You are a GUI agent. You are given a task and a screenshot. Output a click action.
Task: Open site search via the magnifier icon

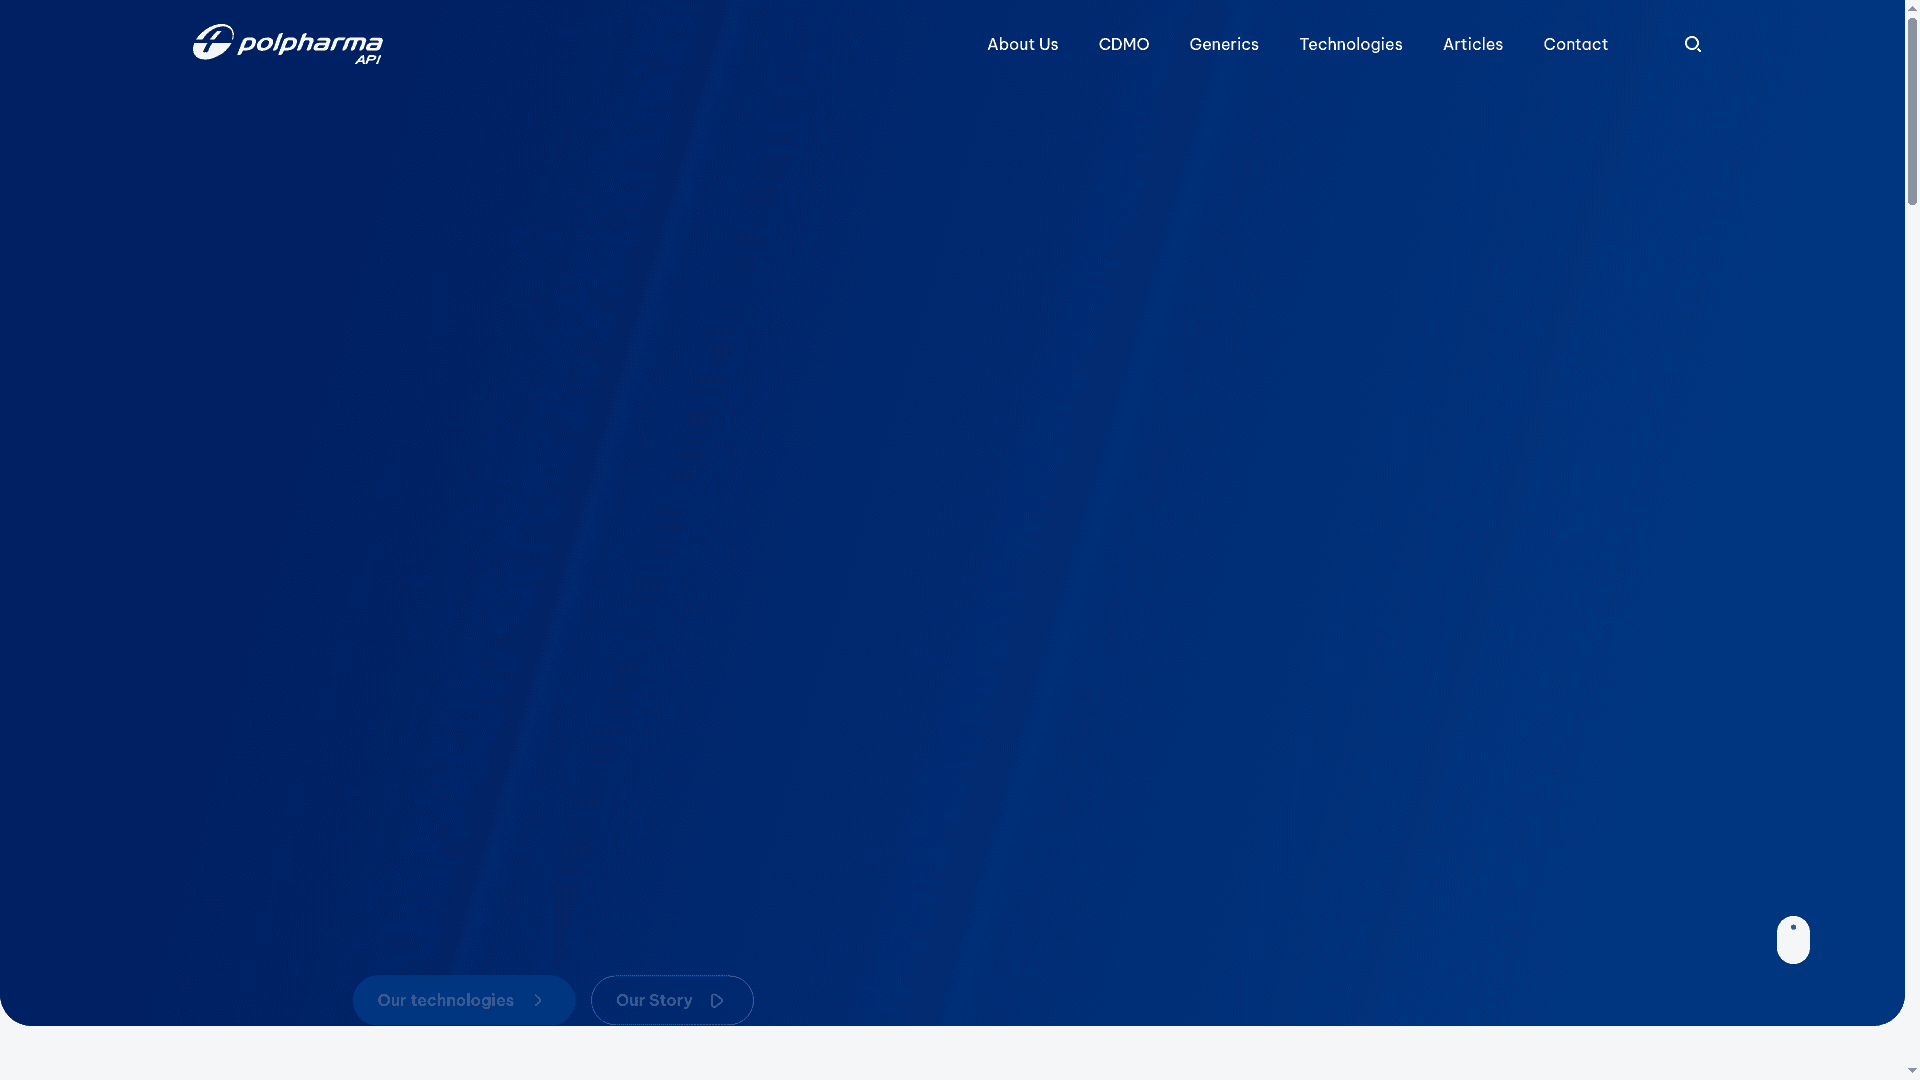1692,44
